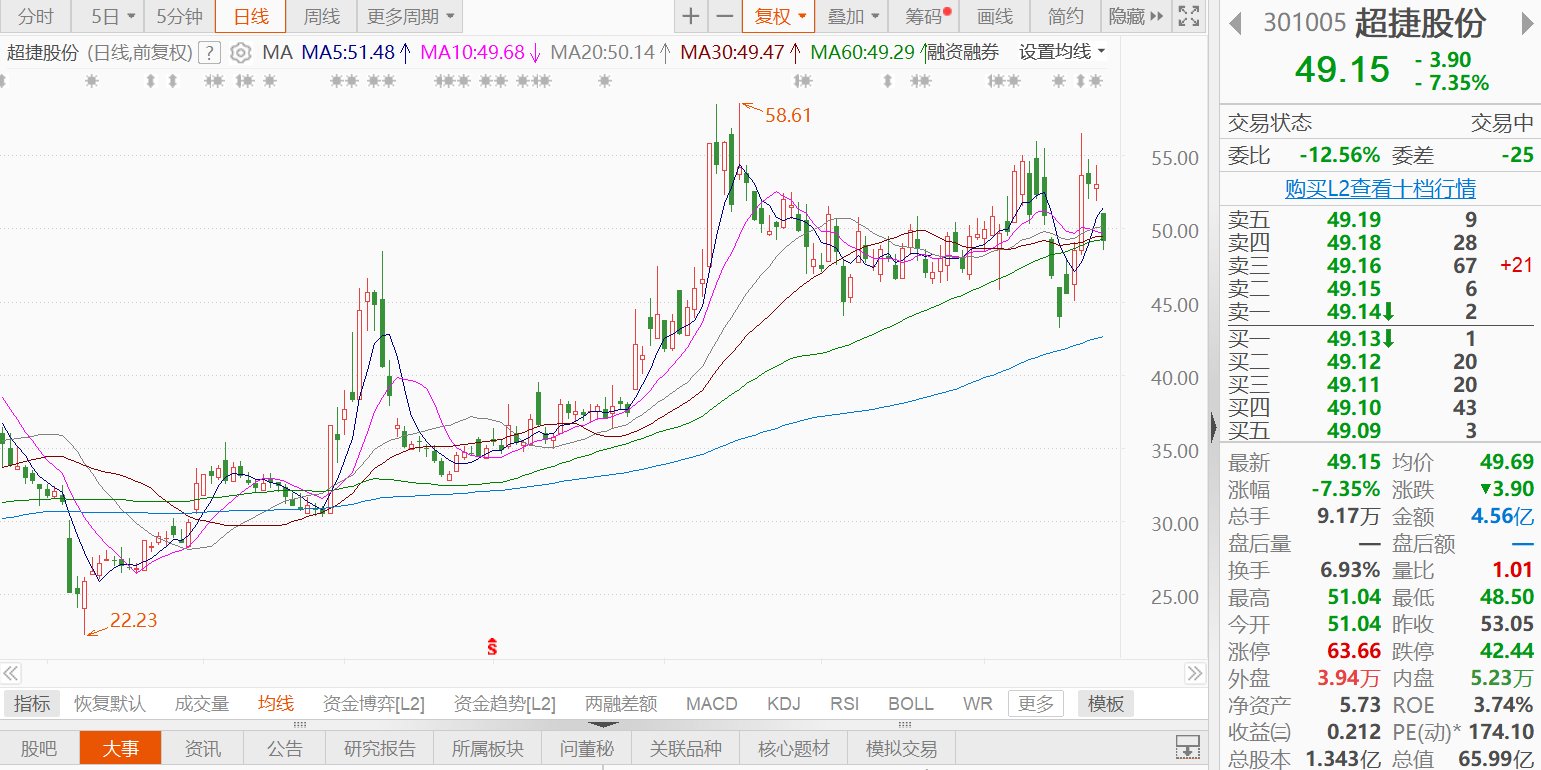The height and width of the screenshot is (770, 1541).
Task: Toggle the 成交量 volume indicator
Action: 202,704
